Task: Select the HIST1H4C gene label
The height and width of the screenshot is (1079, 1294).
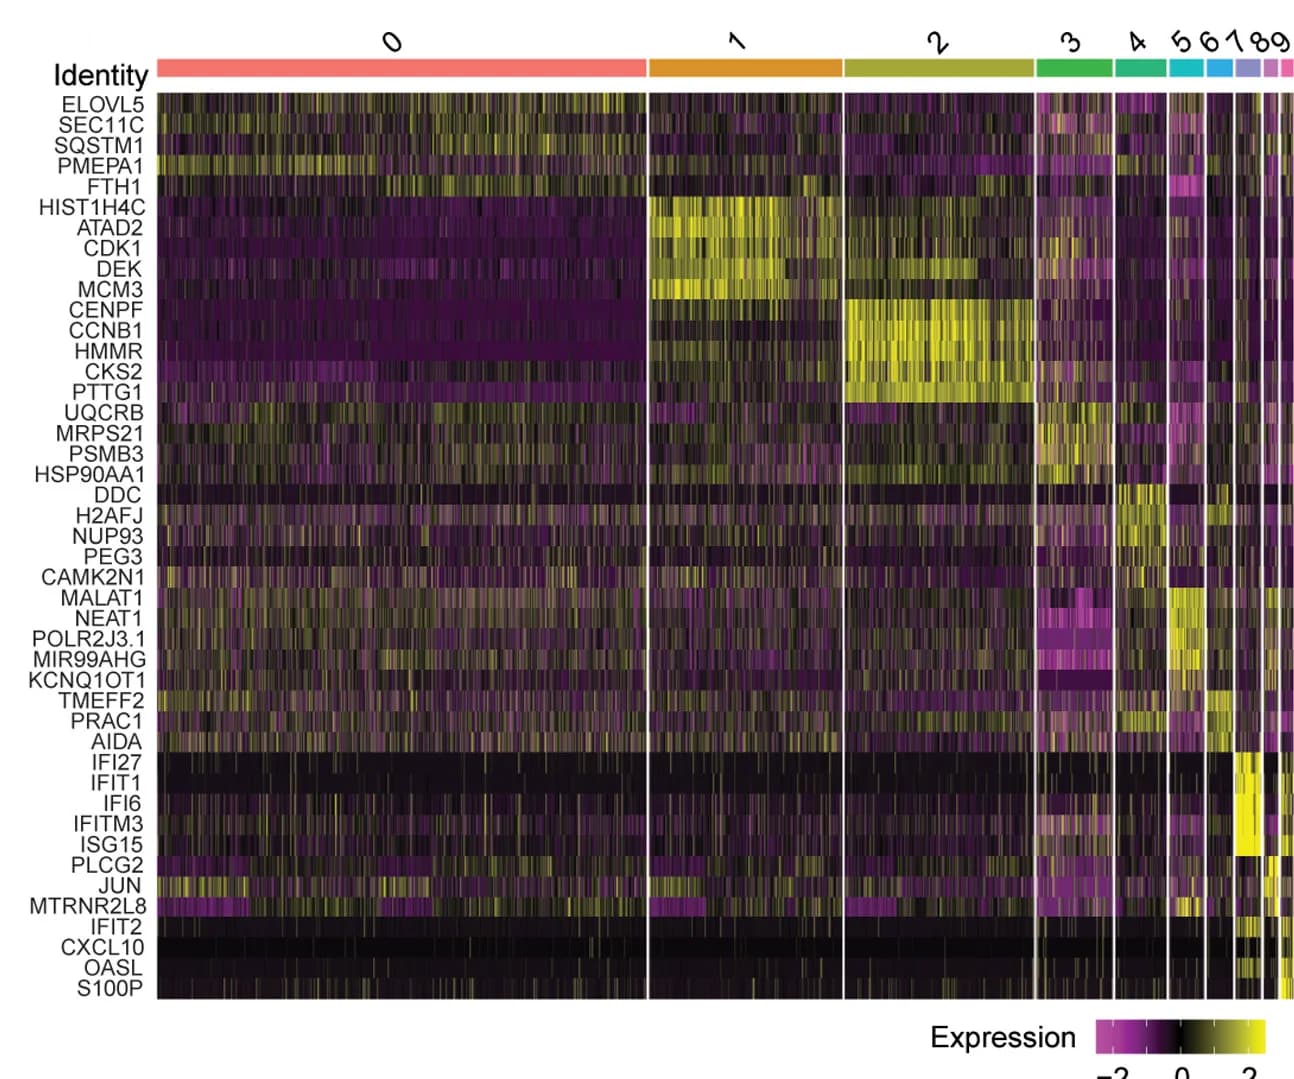Action: coord(91,207)
